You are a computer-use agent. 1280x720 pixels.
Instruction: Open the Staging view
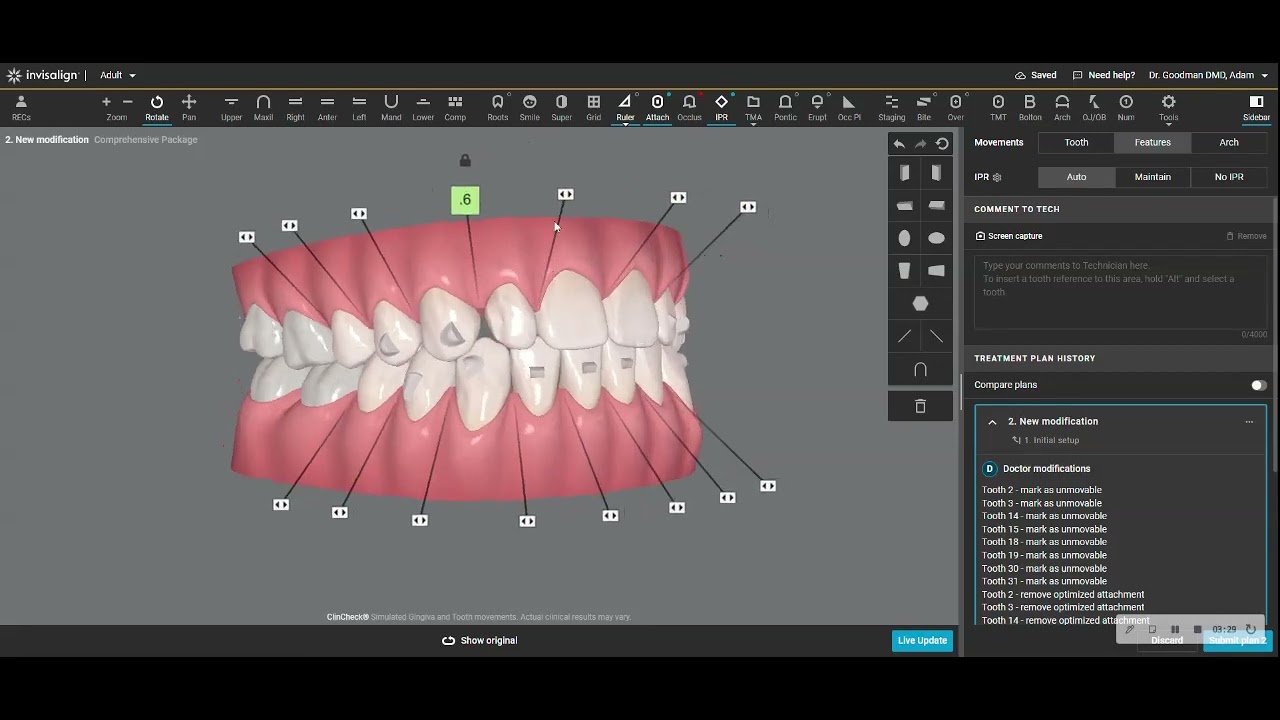tap(892, 108)
